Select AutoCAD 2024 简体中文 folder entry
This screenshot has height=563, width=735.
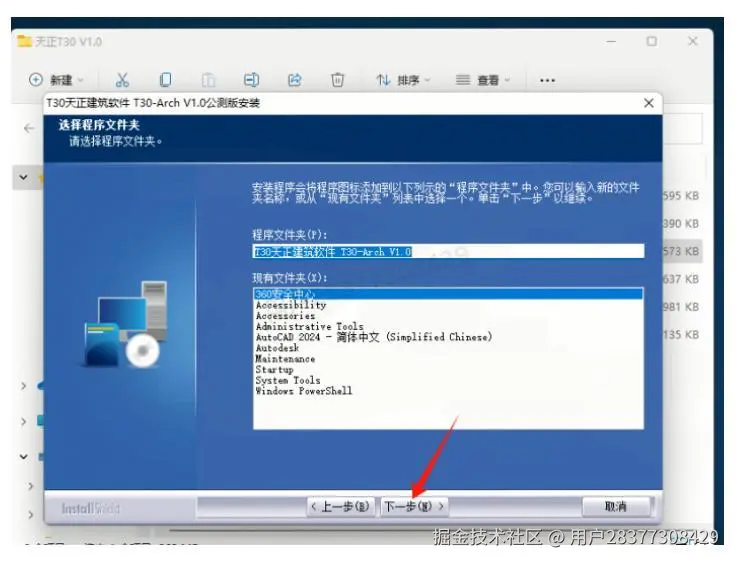(374, 337)
